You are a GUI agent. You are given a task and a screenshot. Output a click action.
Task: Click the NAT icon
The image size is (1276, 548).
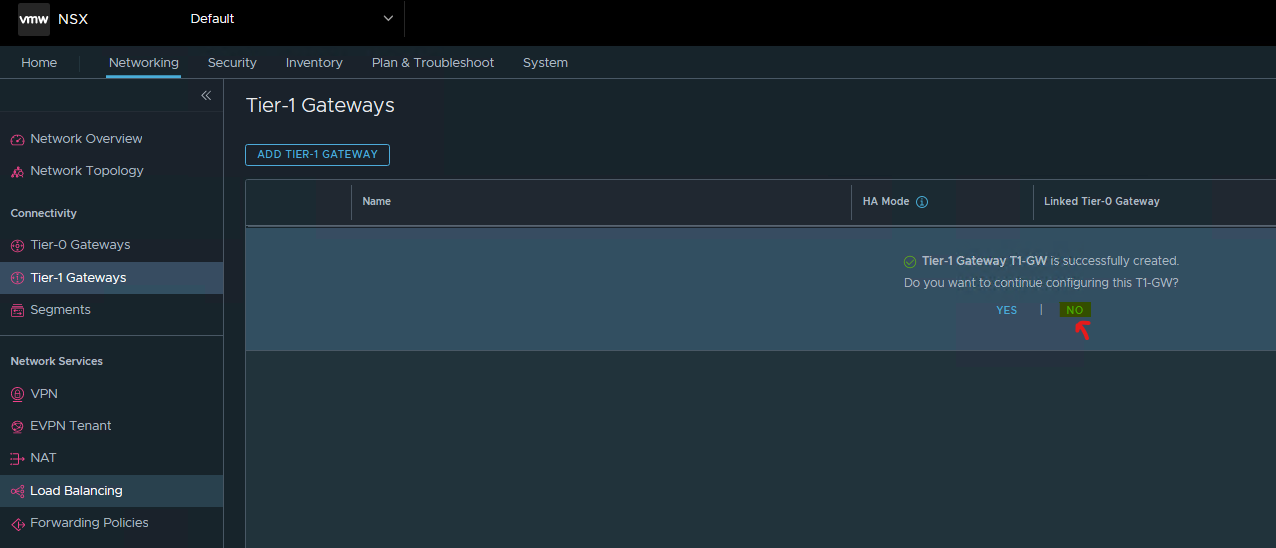click(17, 459)
